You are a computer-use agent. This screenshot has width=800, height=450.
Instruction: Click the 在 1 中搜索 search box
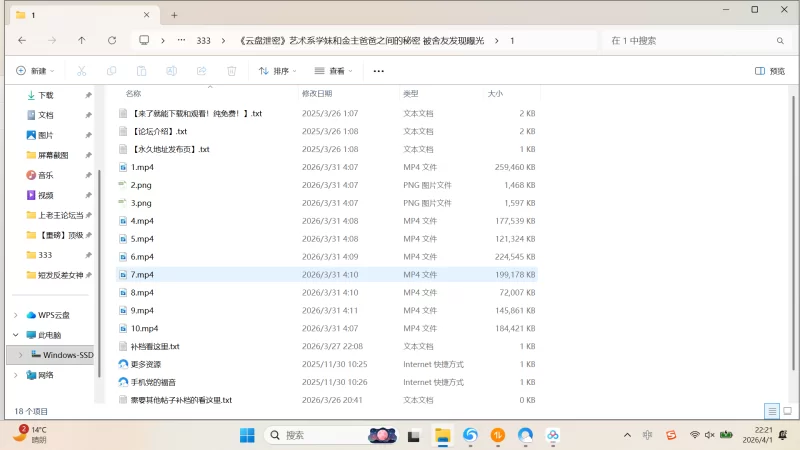(x=690, y=40)
